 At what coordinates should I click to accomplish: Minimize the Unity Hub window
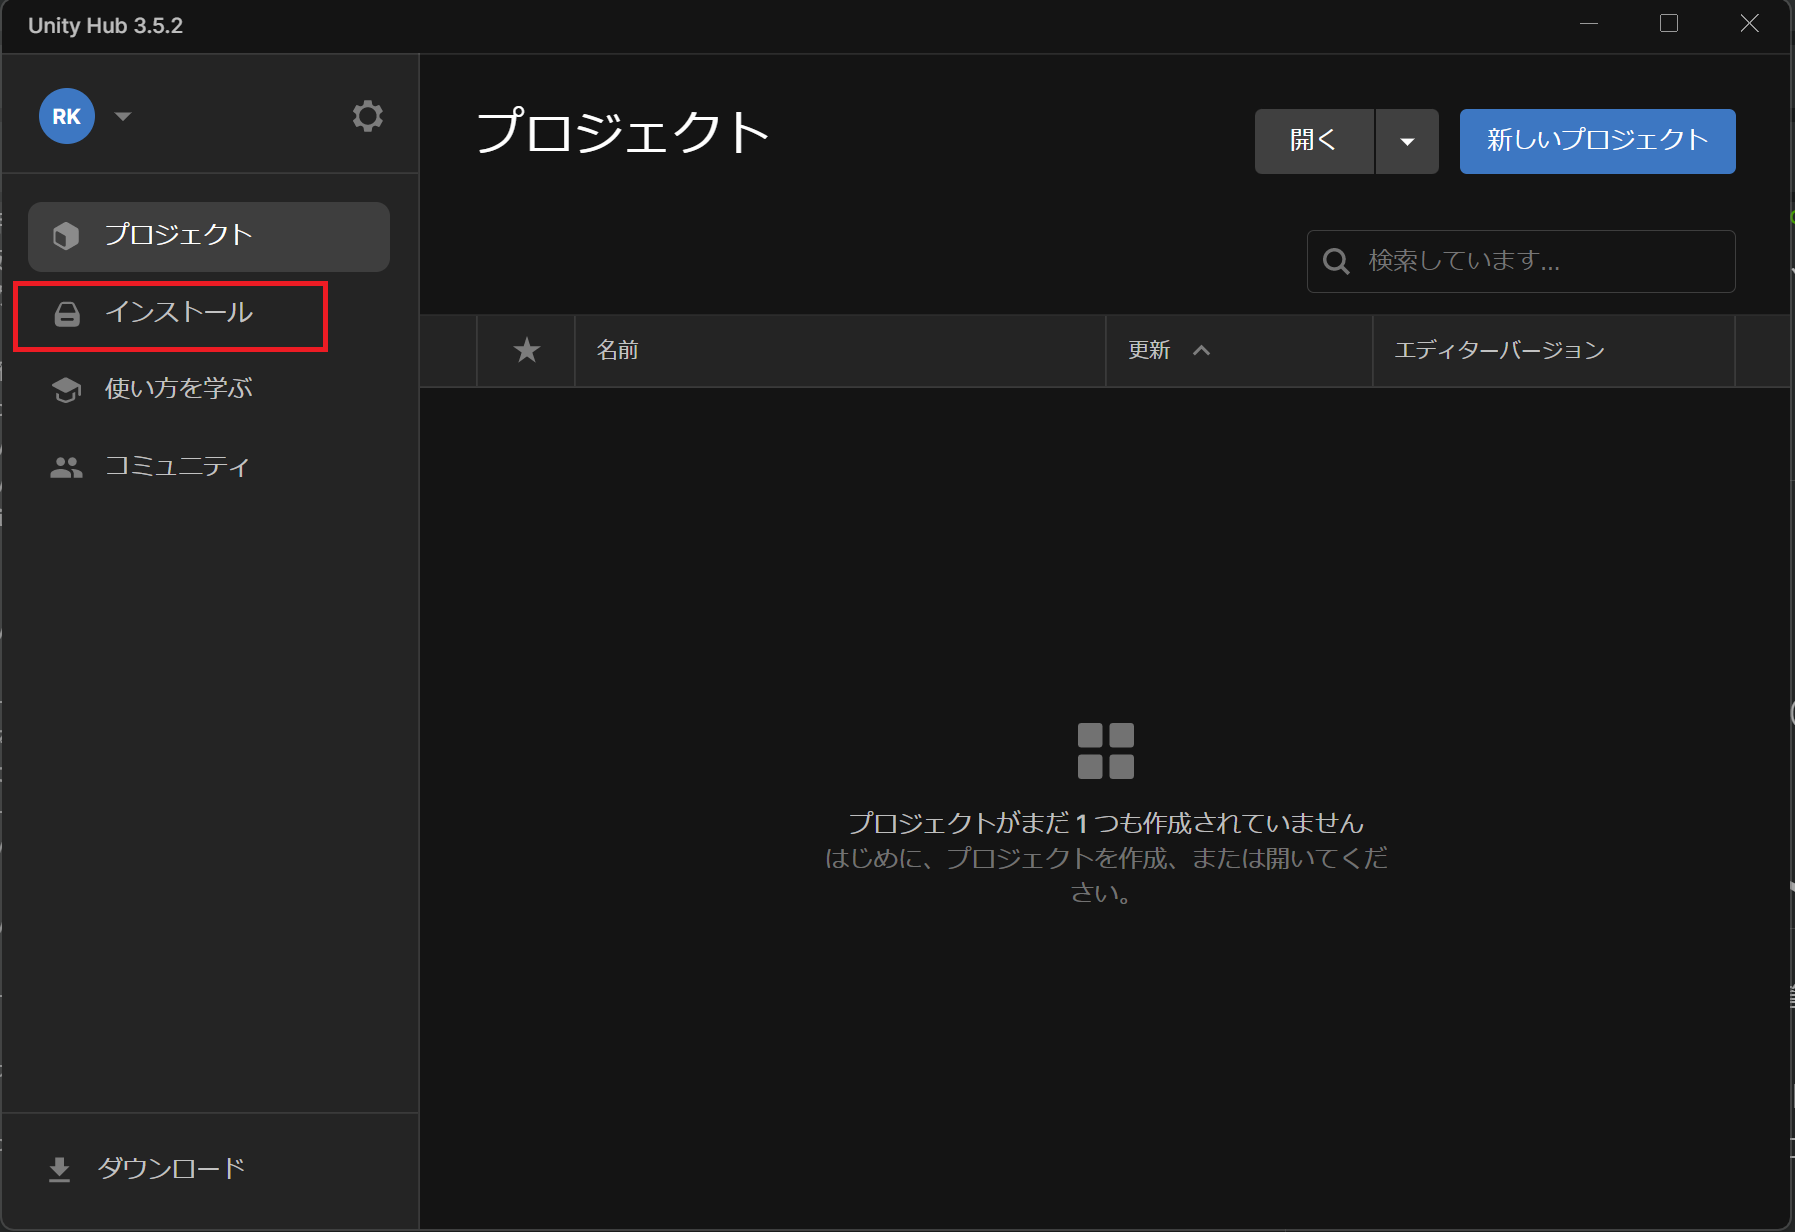click(x=1589, y=24)
